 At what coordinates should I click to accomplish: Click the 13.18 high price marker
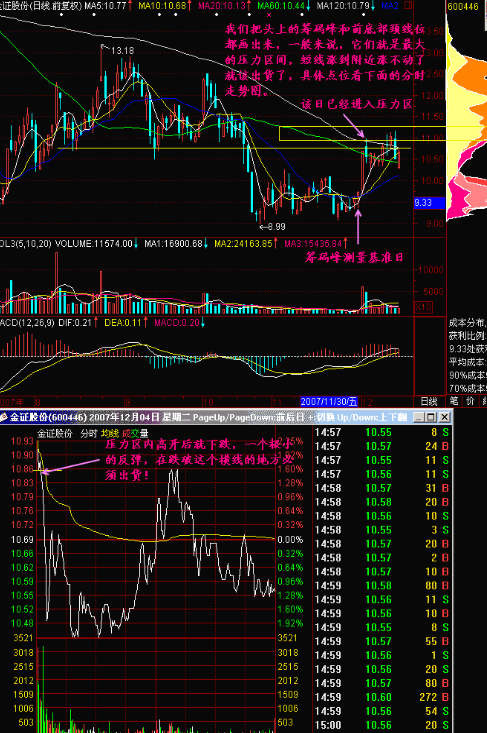click(x=122, y=50)
